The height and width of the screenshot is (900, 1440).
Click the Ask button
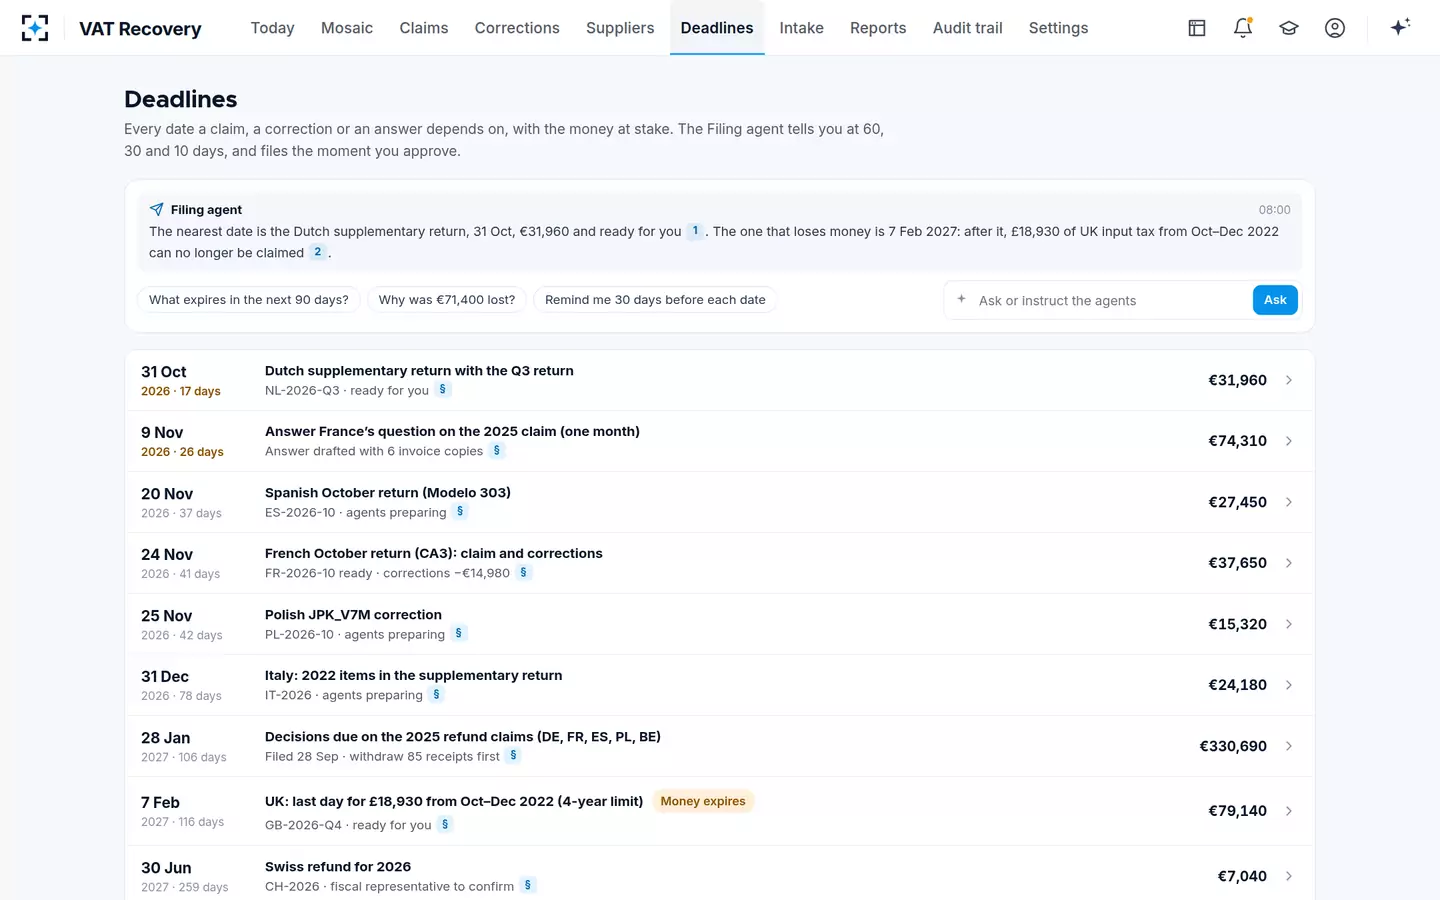1275,300
